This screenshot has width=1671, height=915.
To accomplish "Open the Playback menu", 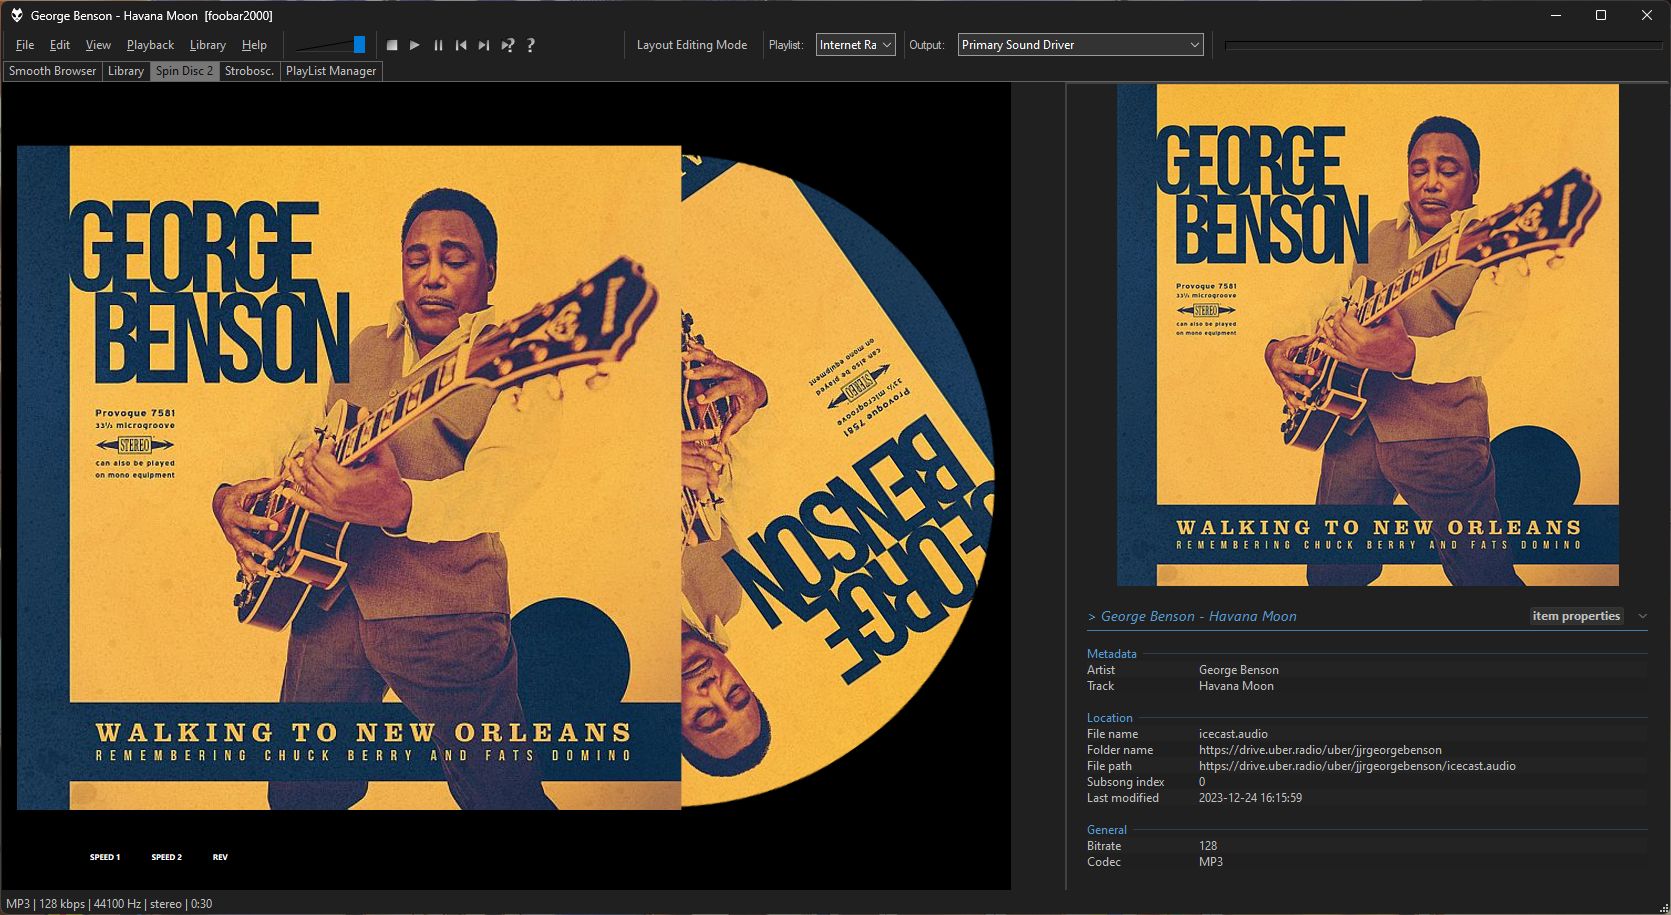I will (x=150, y=45).
